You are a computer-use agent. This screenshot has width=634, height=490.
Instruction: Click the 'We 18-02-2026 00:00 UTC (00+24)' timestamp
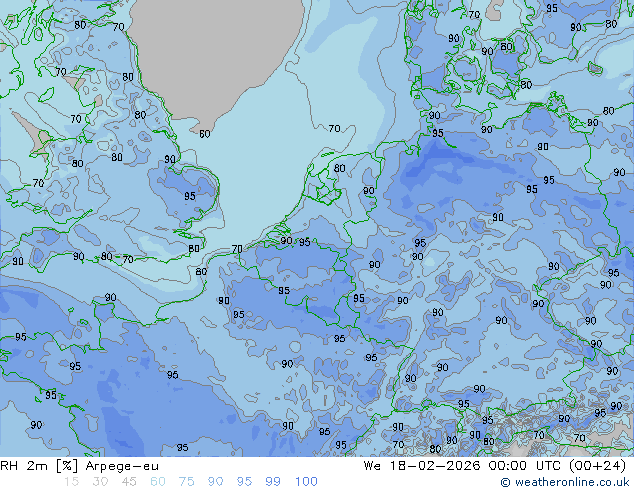(x=495, y=466)
